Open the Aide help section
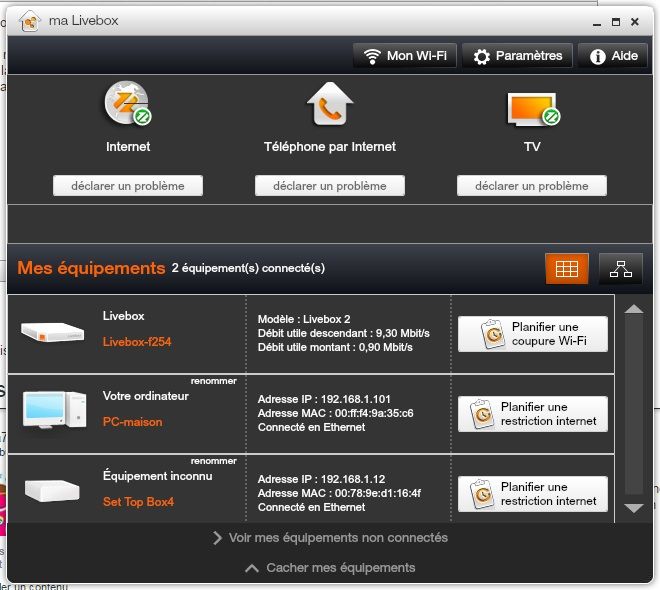This screenshot has height=590, width=660. click(x=613, y=56)
